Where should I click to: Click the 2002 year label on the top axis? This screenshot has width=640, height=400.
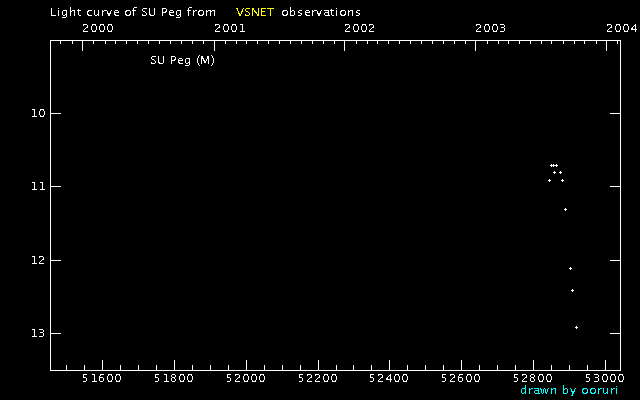(x=360, y=28)
